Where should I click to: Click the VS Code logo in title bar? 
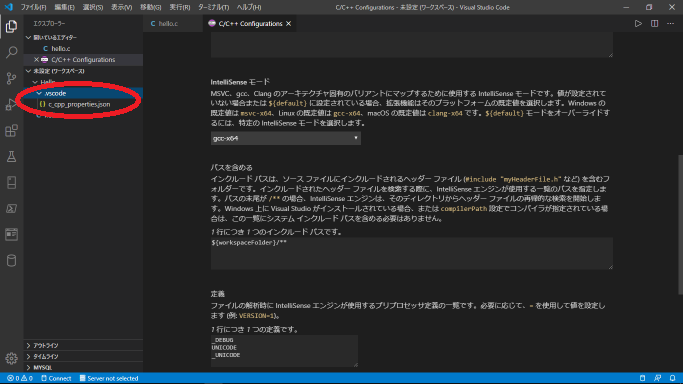(8, 7)
